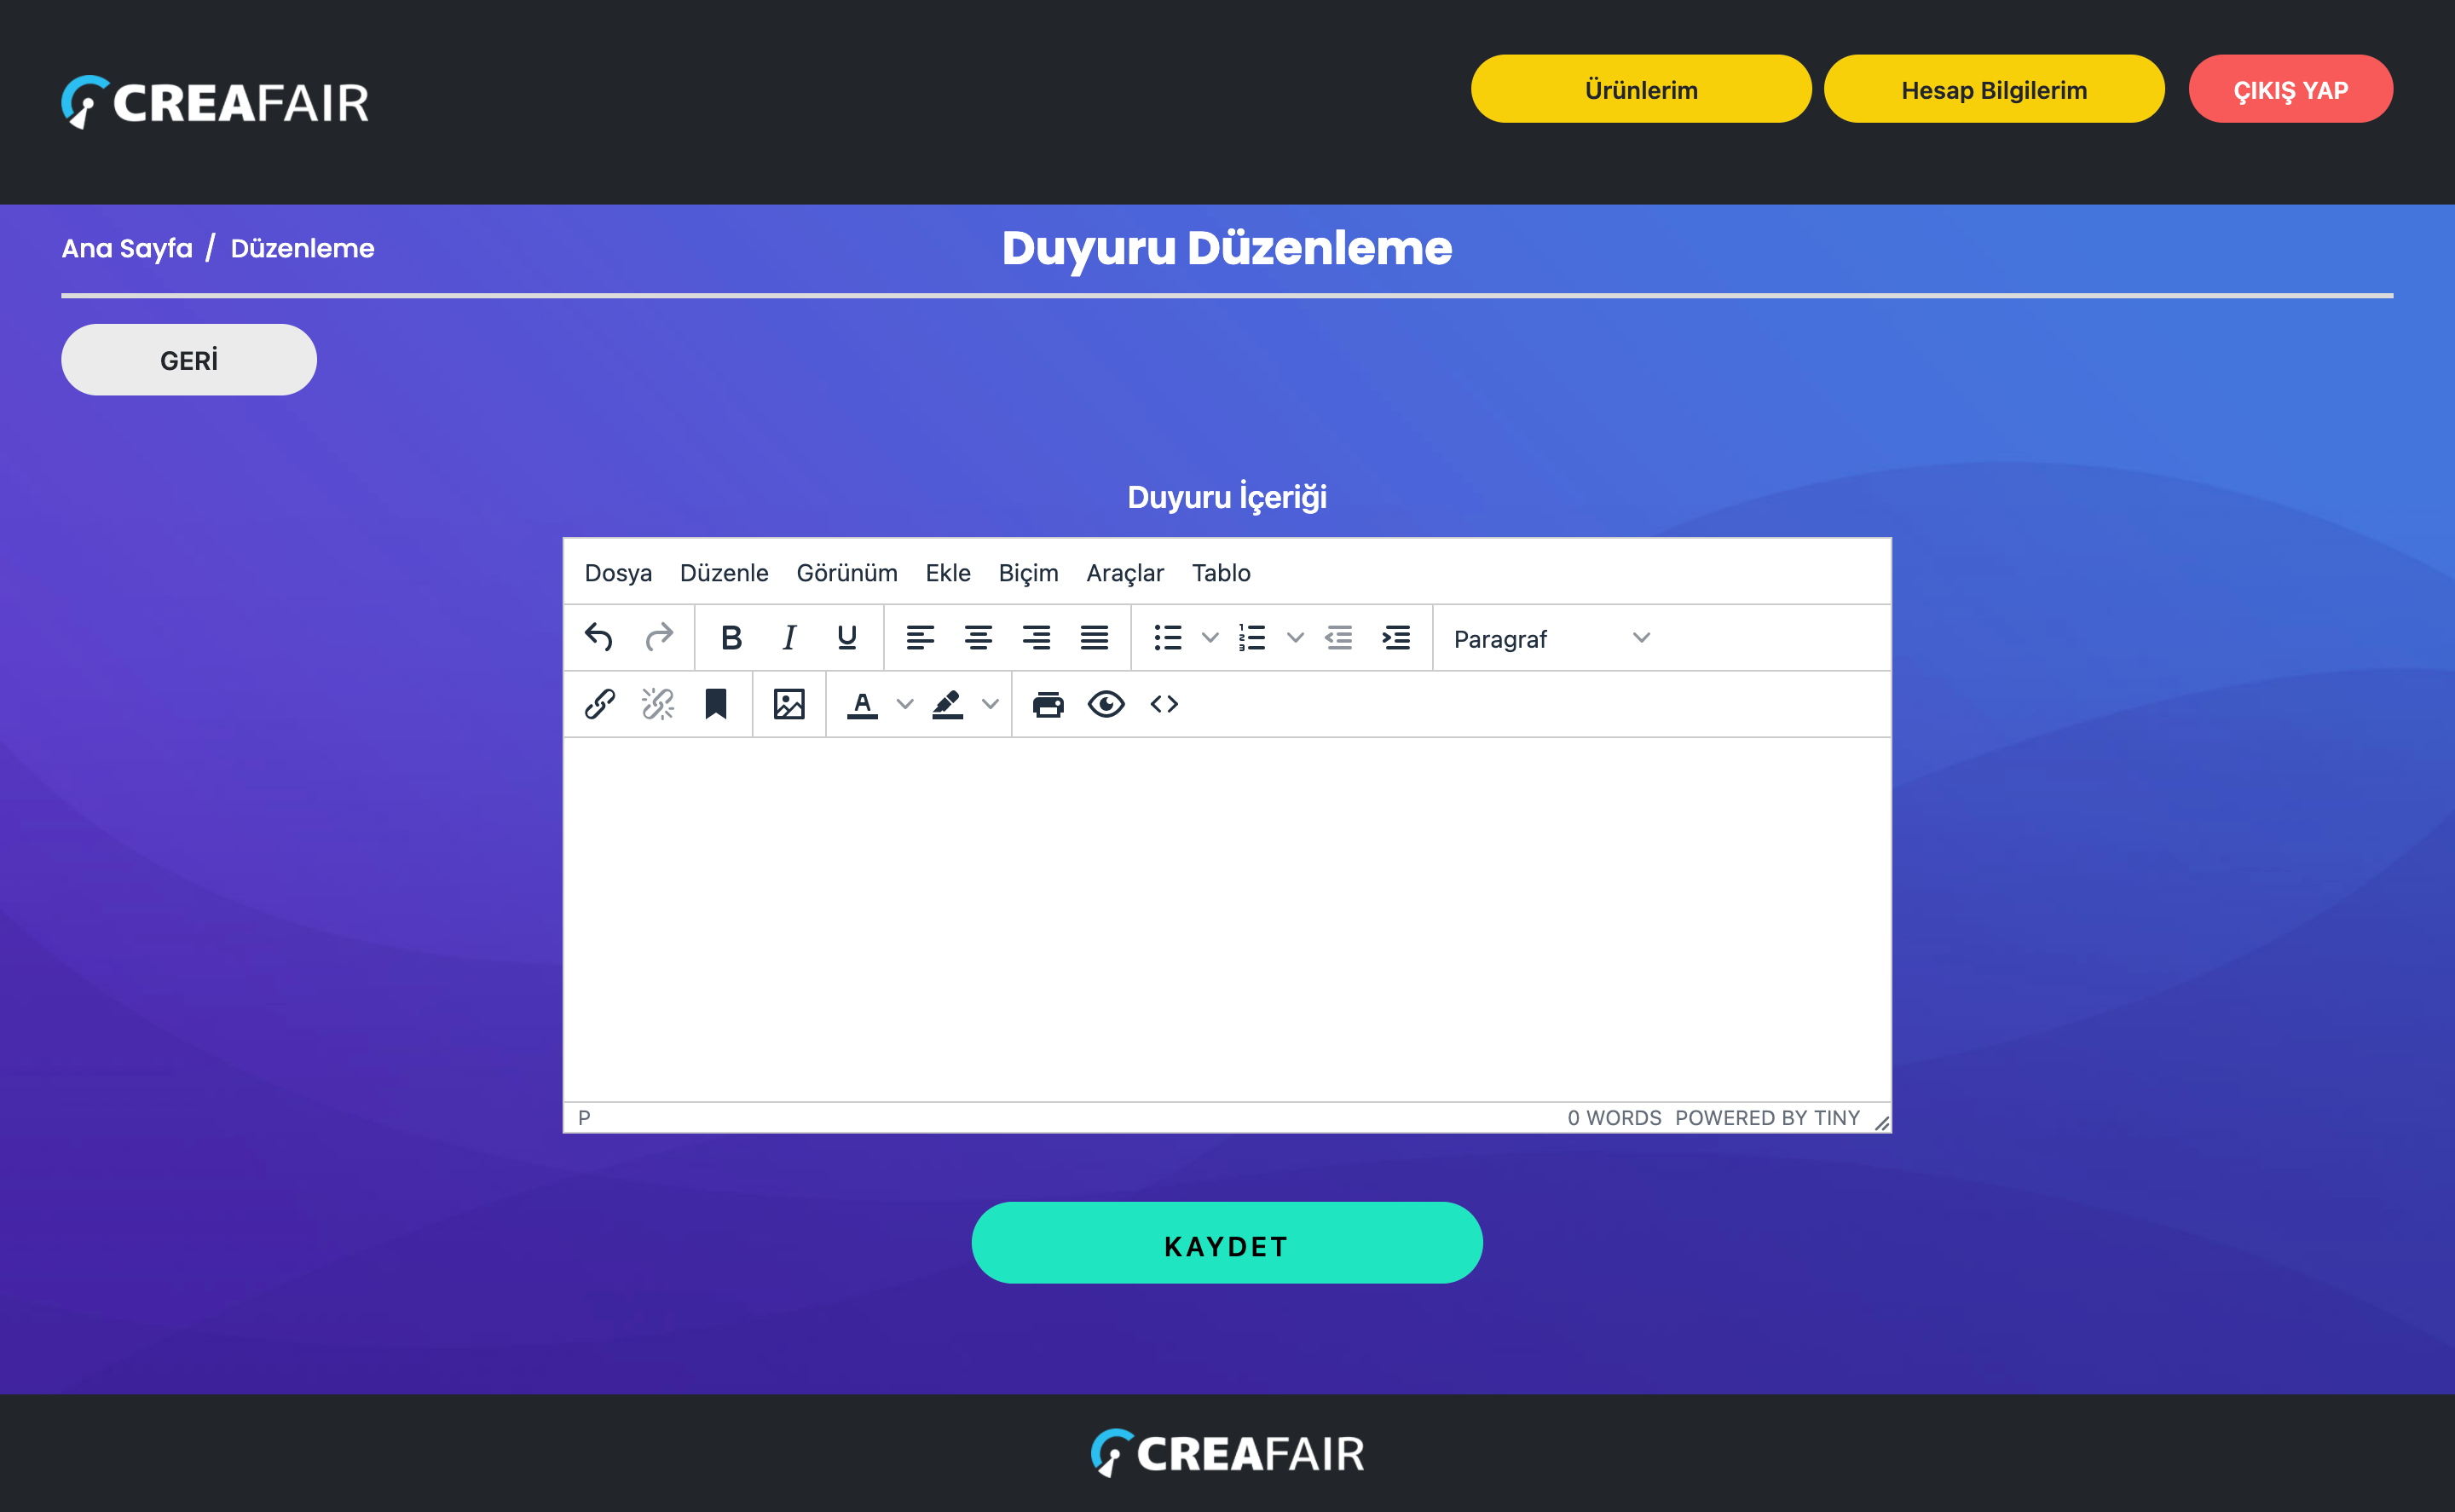The image size is (2455, 1512).
Task: Click the Düzenleme breadcrumb
Action: point(302,248)
